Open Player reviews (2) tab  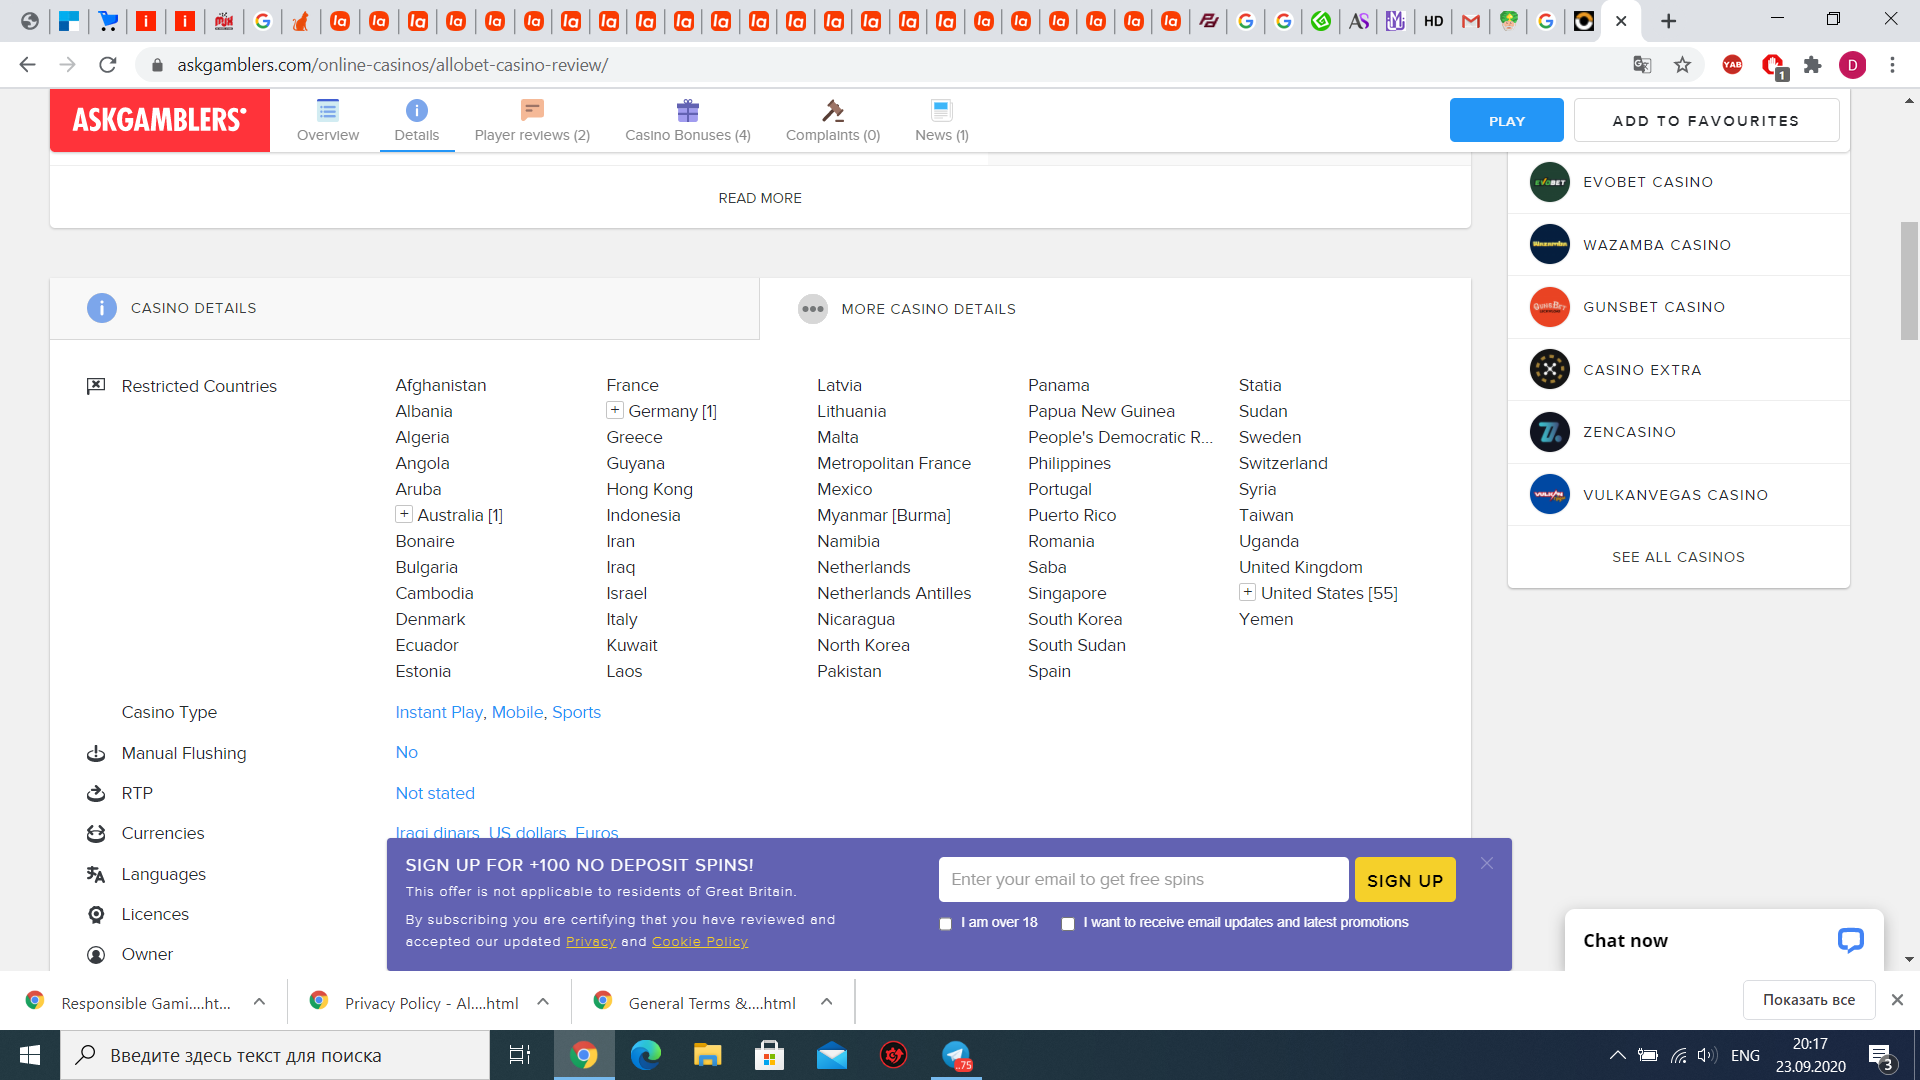[x=532, y=121]
